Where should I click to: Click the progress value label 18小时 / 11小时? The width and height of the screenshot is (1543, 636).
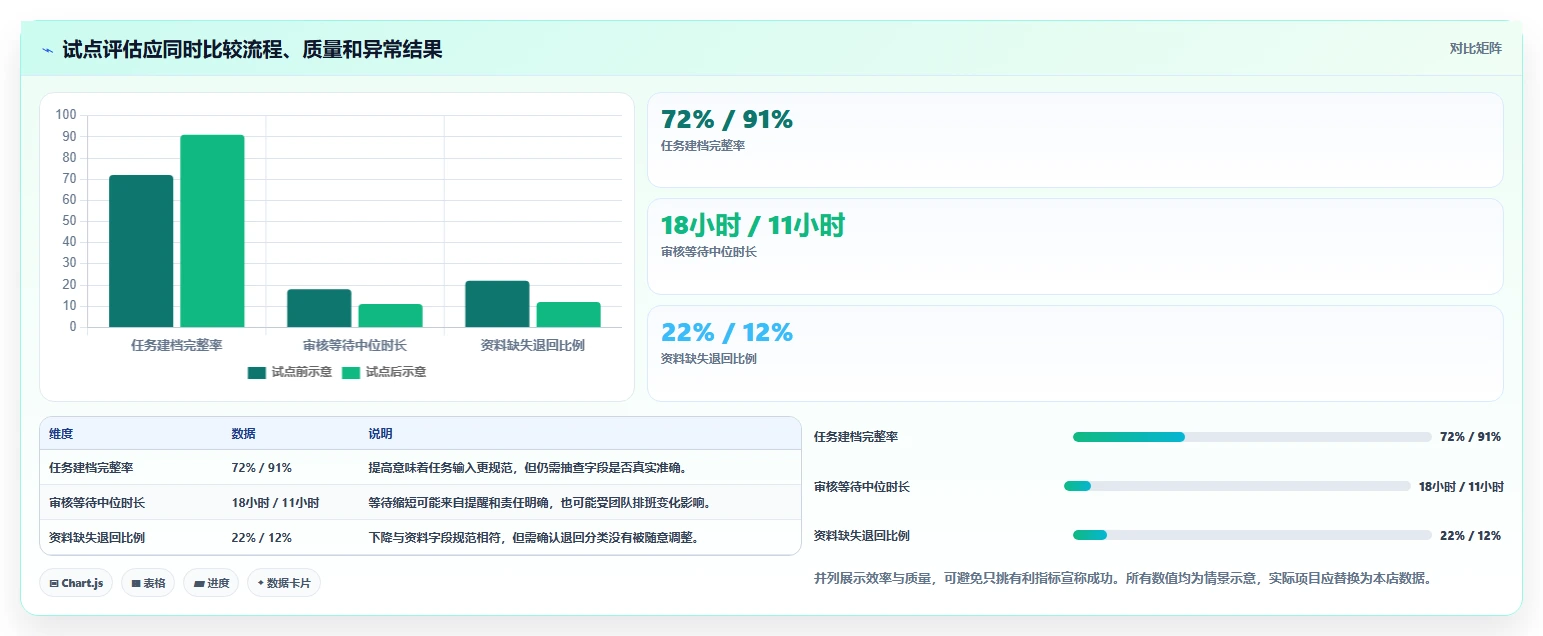[1461, 486]
